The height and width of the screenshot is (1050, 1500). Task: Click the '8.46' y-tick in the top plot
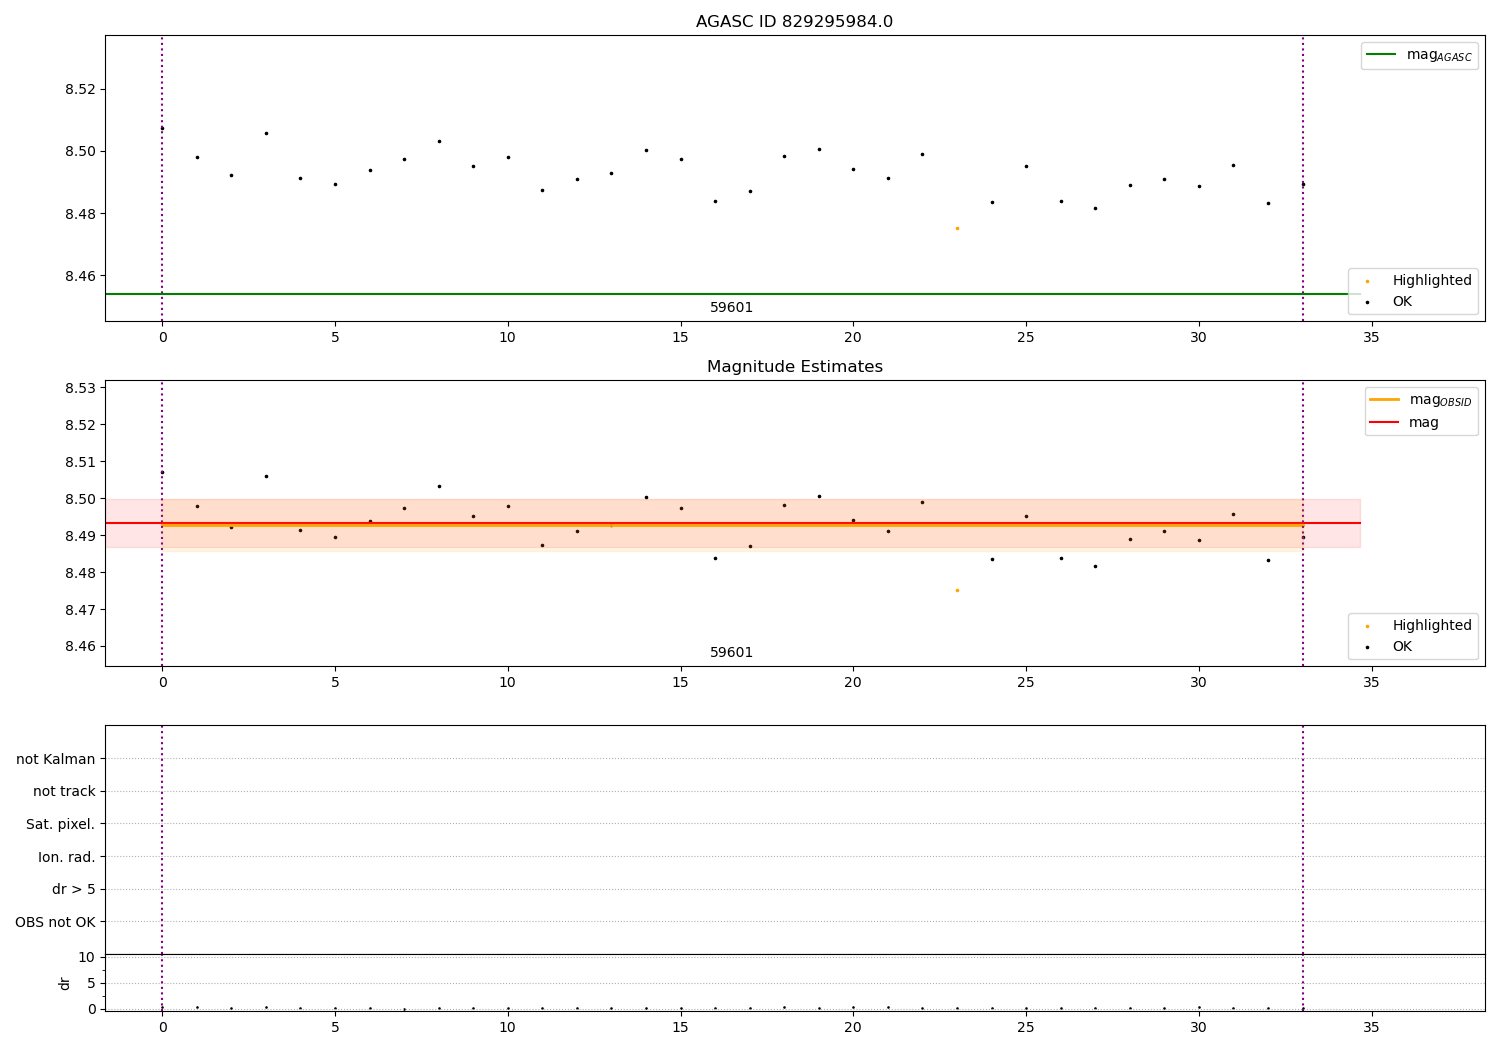(80, 277)
